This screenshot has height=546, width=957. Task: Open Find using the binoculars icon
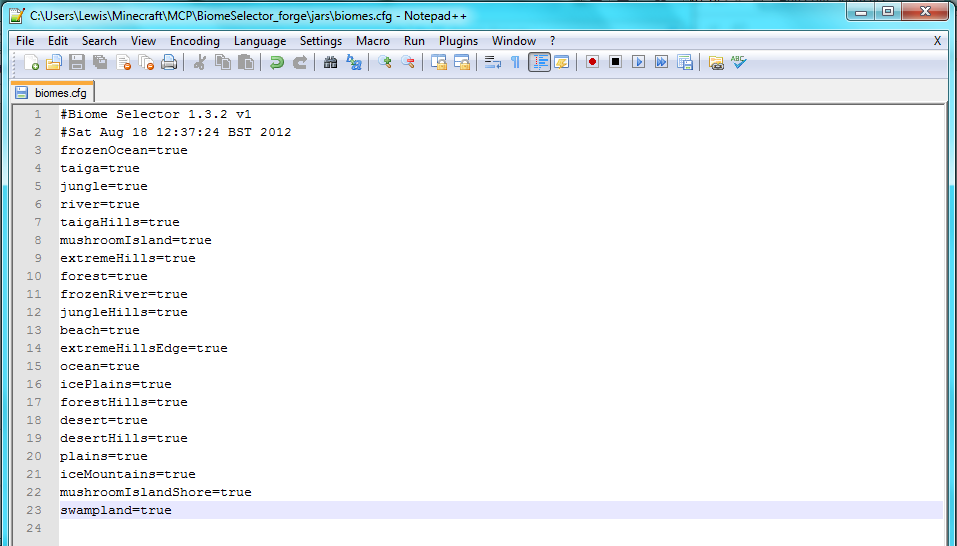click(x=330, y=62)
